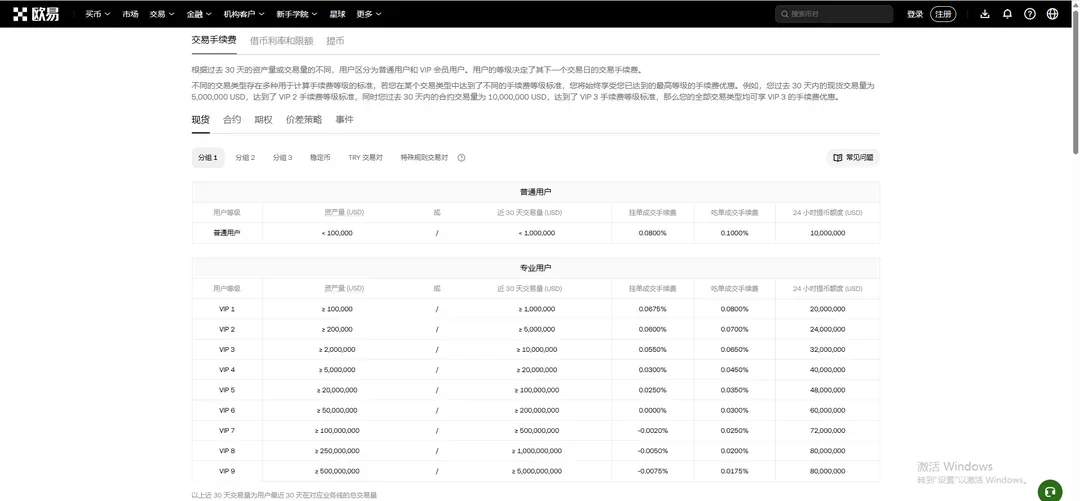
Task: Open the green customer support headset icon
Action: [x=1050, y=491]
